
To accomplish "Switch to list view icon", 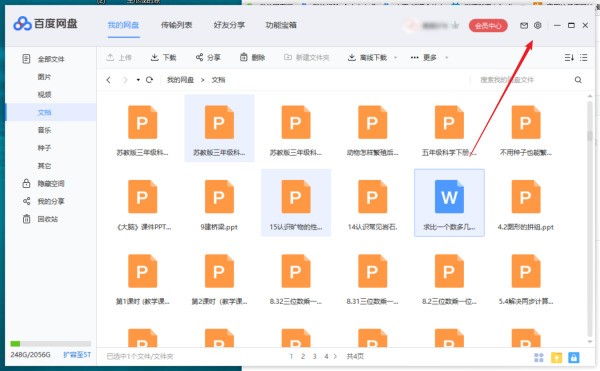I will point(584,57).
